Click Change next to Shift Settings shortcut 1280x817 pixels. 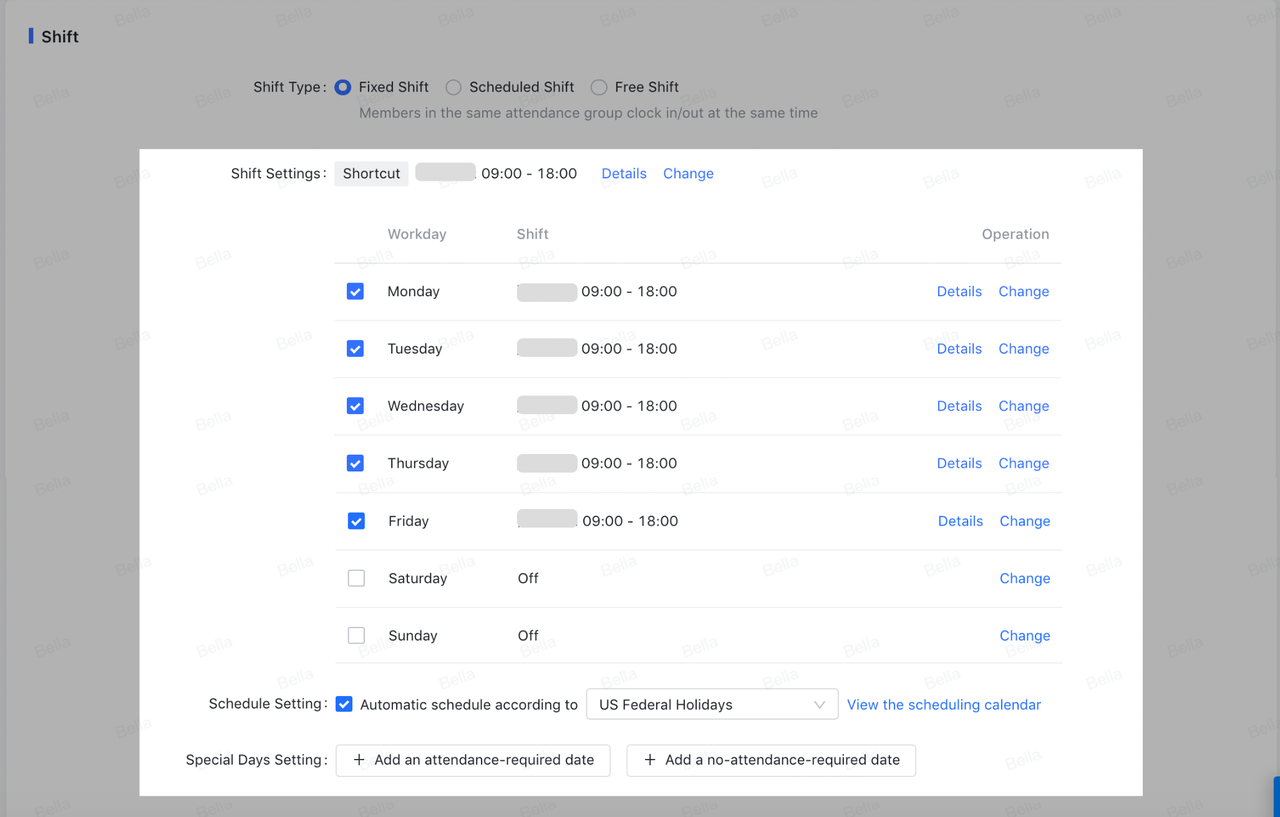[x=688, y=173]
